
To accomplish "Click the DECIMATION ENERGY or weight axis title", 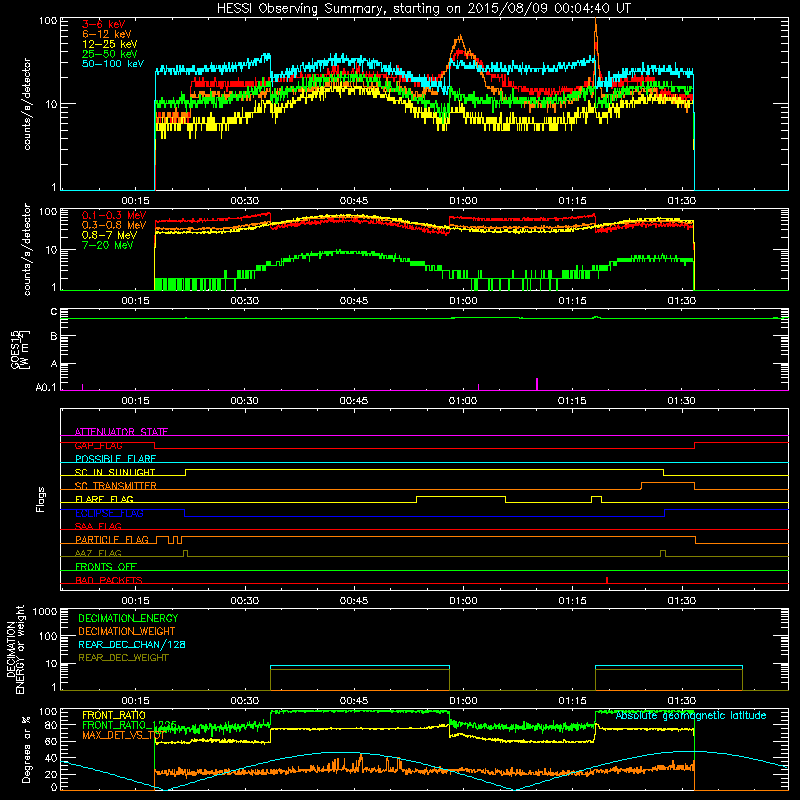I will tap(15, 649).
